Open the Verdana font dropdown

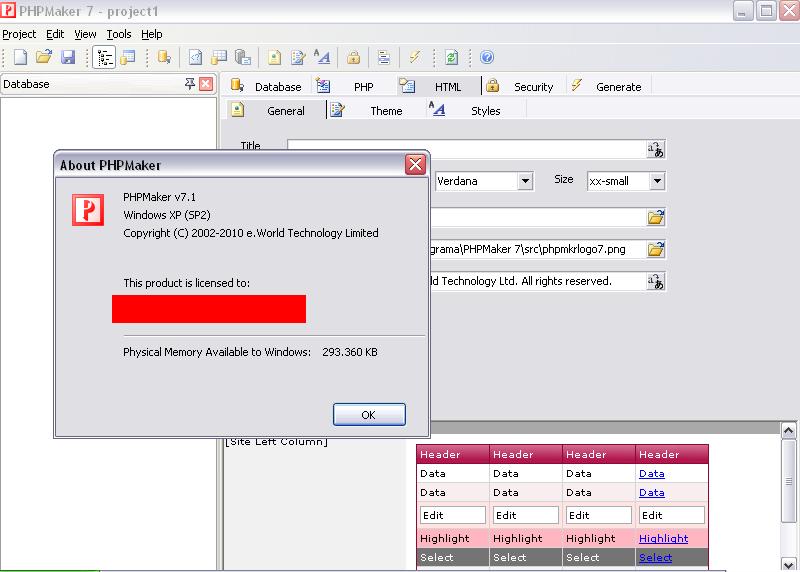pyautogui.click(x=525, y=181)
